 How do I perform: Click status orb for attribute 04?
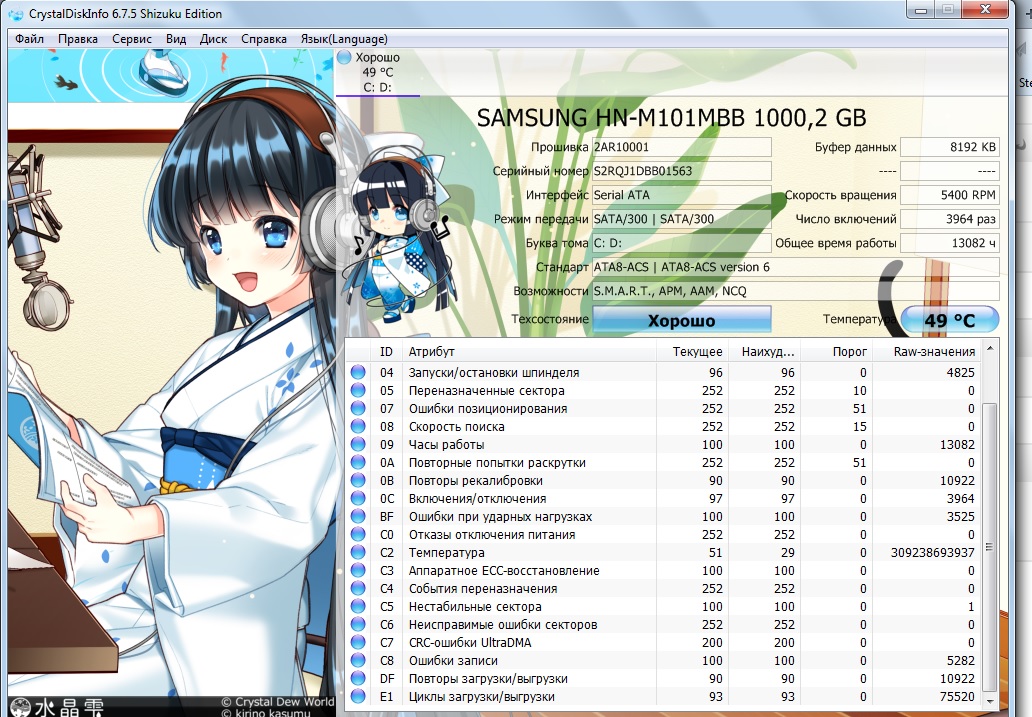click(x=358, y=372)
